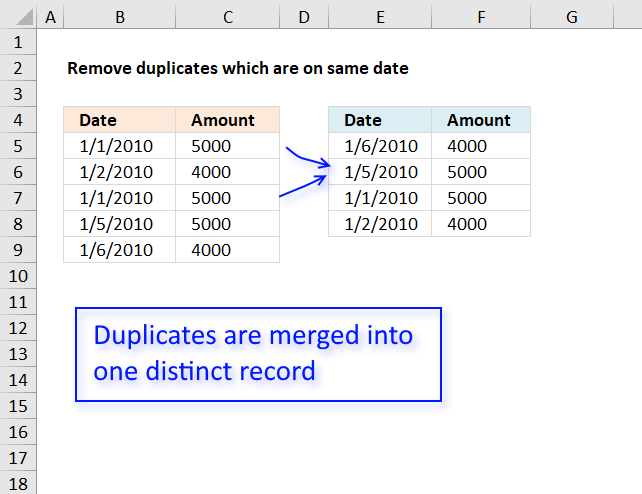Viewport: 642px width, 494px height.
Task: Select row 11 header
Action: [18, 302]
